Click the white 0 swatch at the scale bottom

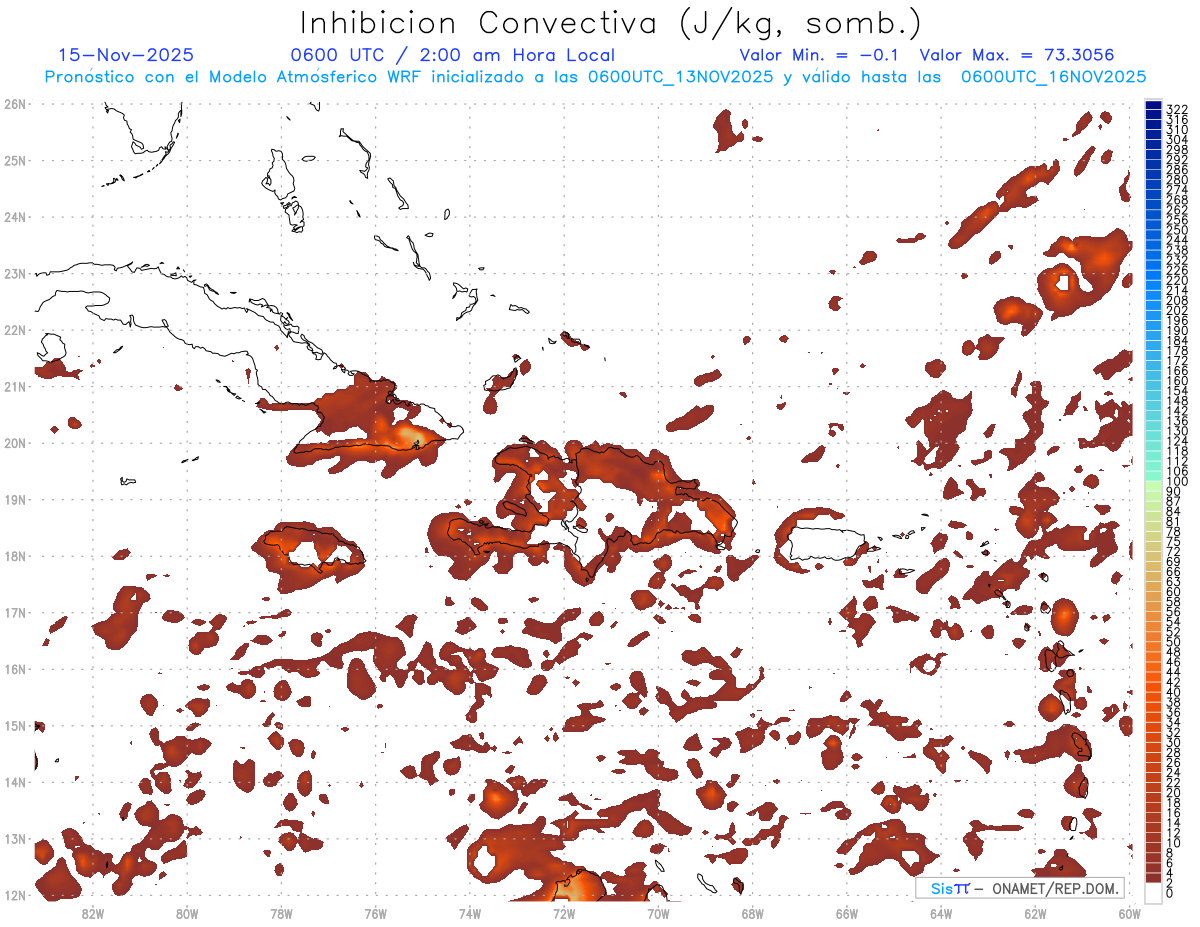click(1153, 892)
